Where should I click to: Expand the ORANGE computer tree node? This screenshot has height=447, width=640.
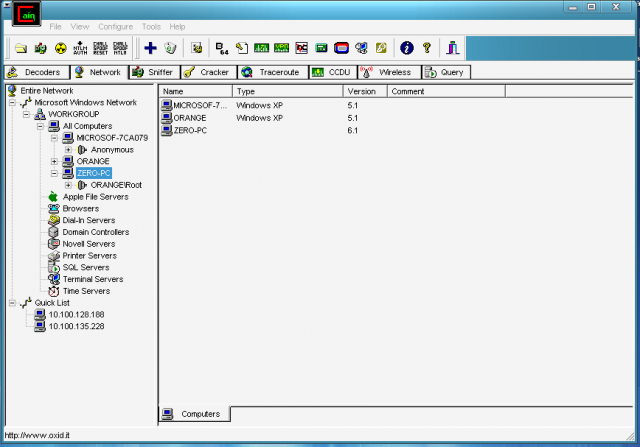click(54, 161)
